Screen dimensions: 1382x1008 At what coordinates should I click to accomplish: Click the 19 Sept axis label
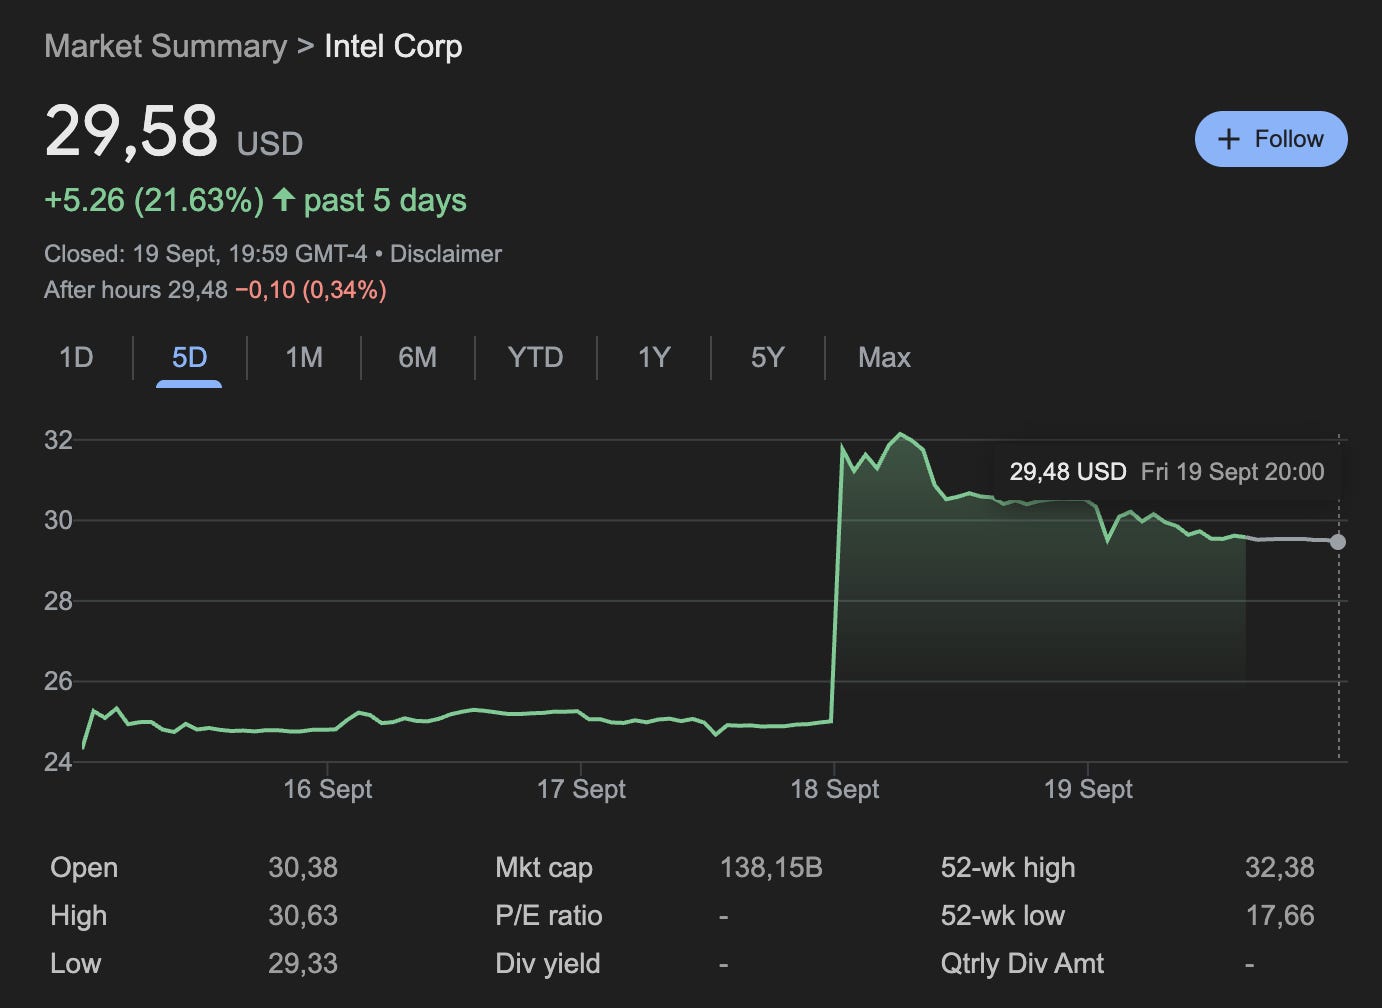click(x=1088, y=789)
